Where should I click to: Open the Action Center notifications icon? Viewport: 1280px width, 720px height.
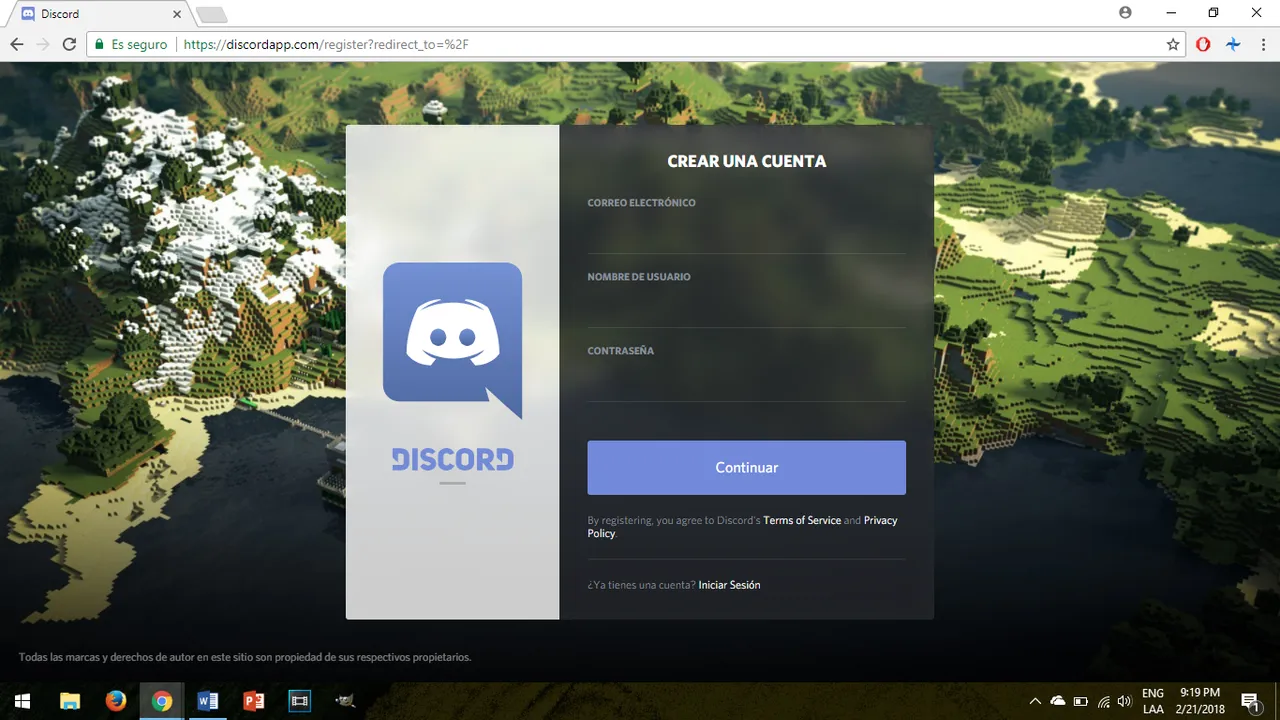(x=1250, y=701)
